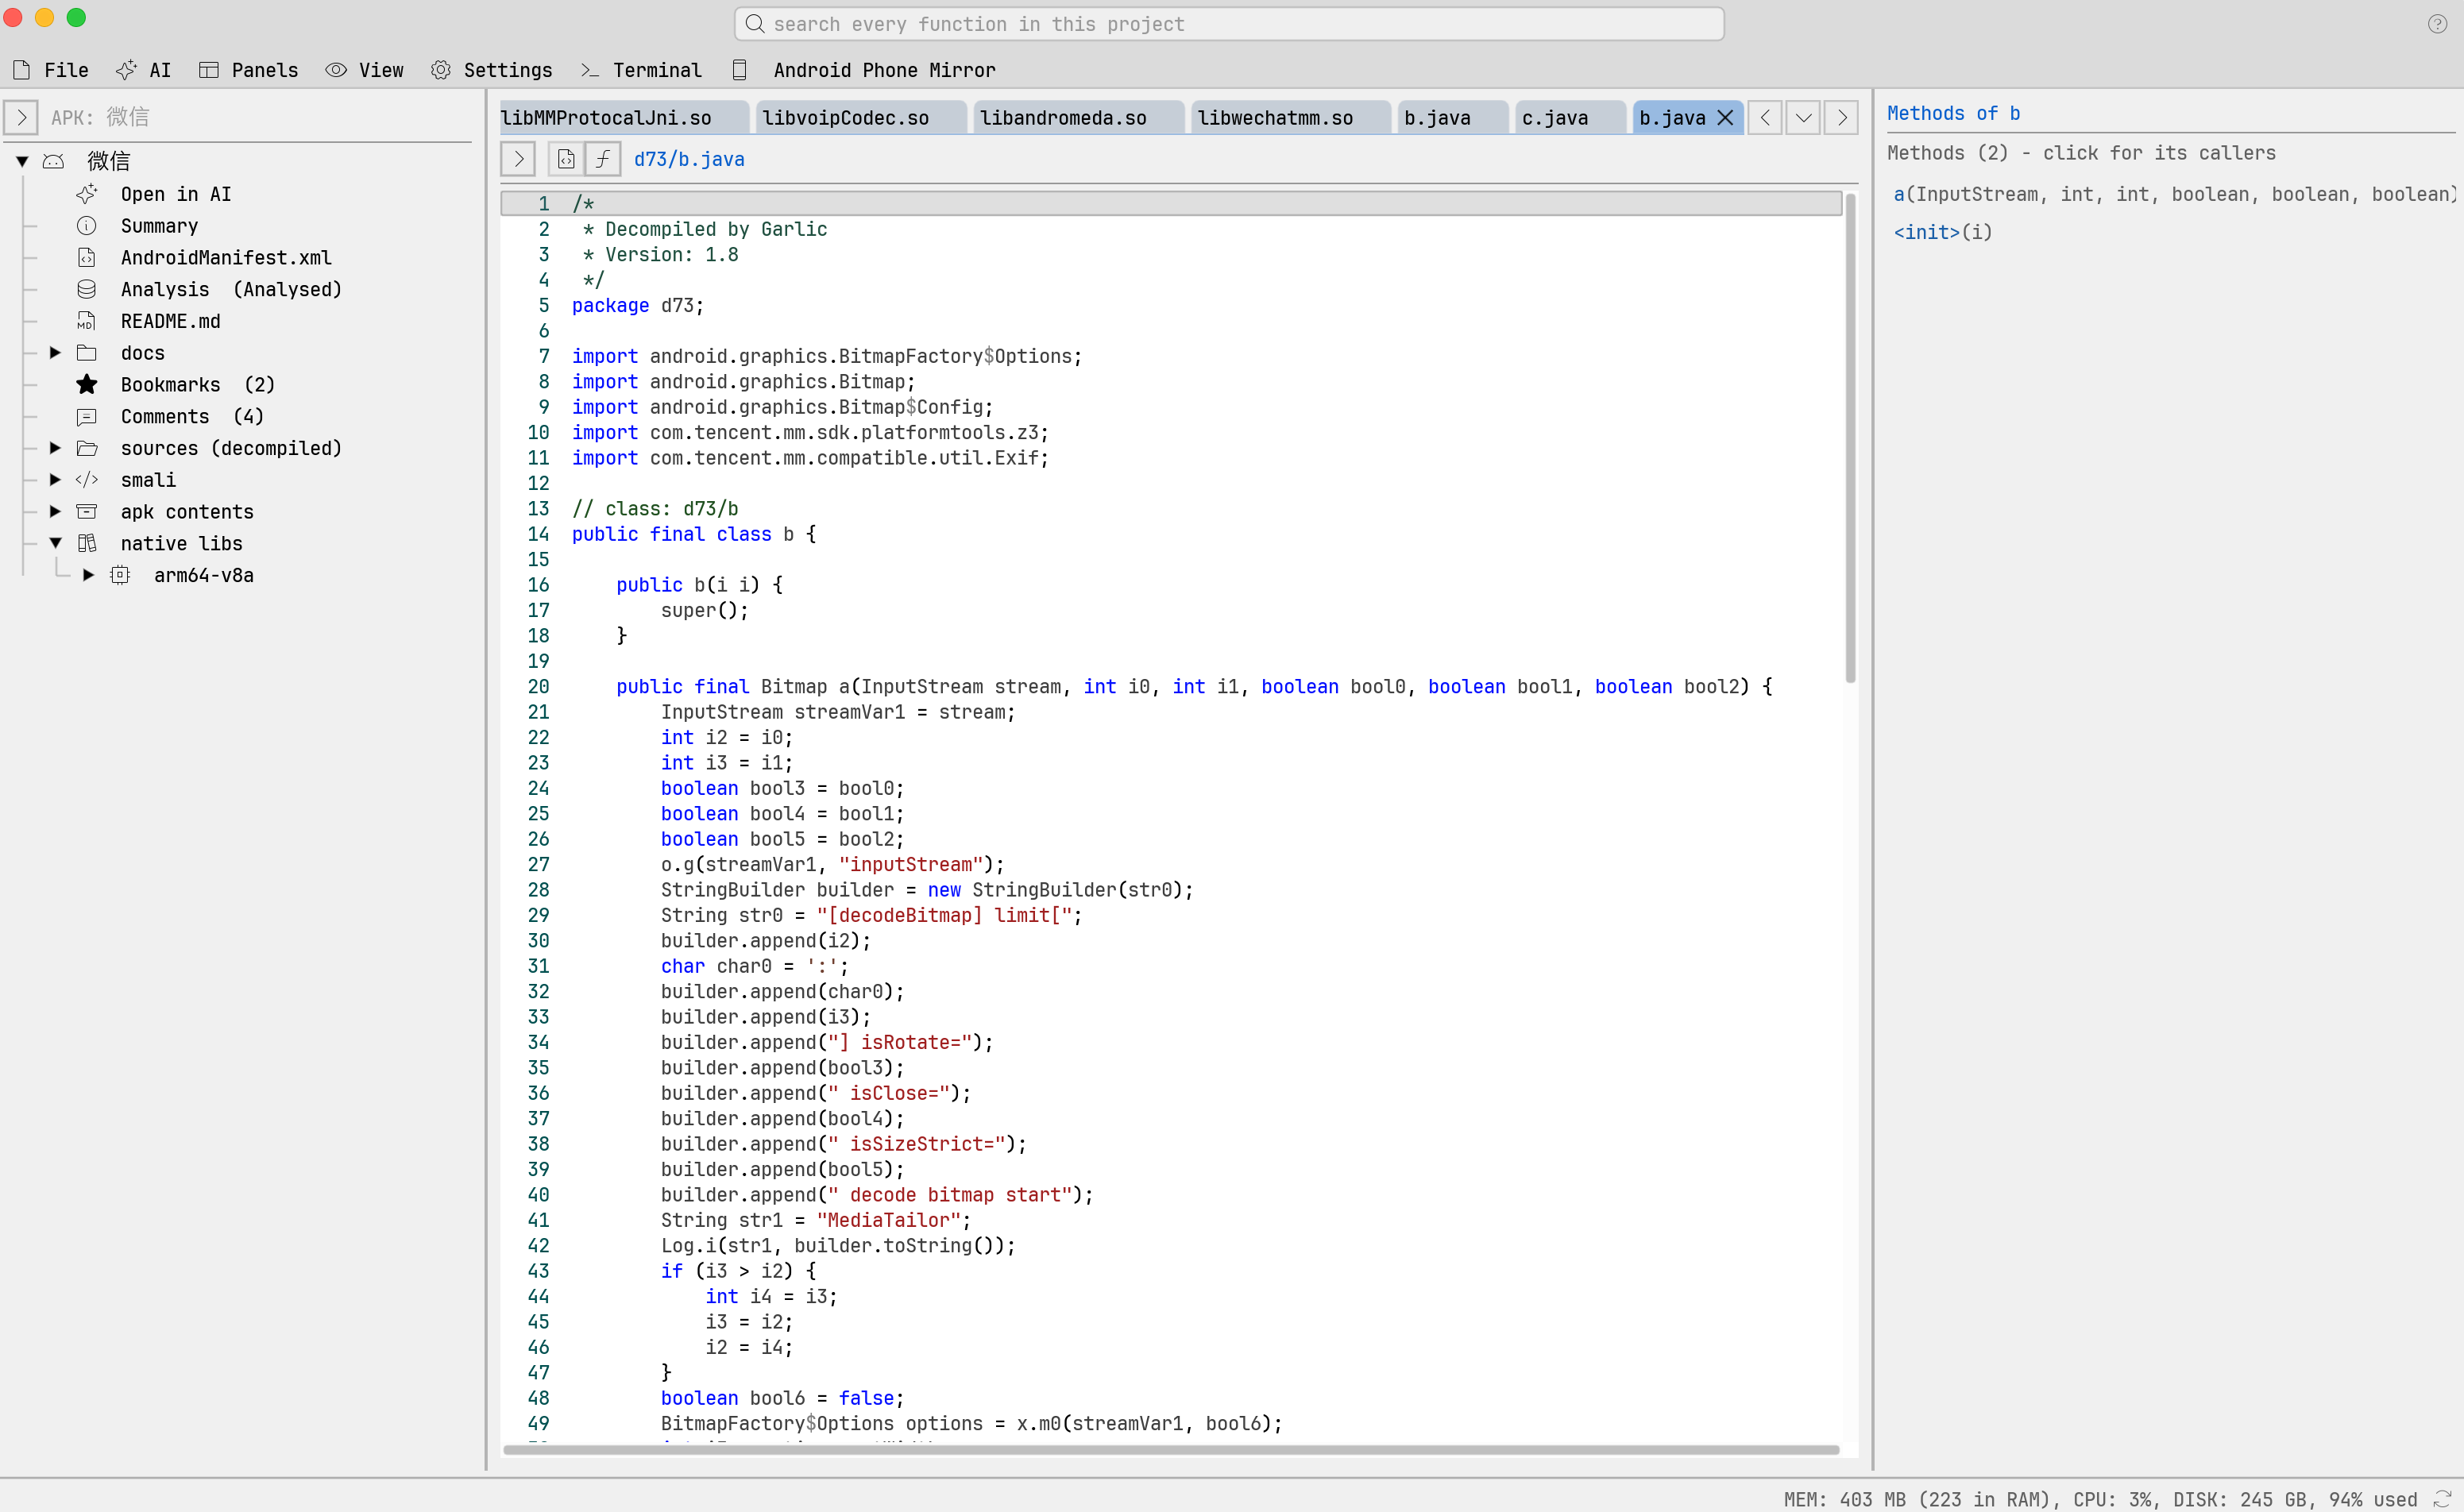Image resolution: width=2464 pixels, height=1512 pixels.
Task: Click the Open in AI sparkle icon
Action: point(87,194)
